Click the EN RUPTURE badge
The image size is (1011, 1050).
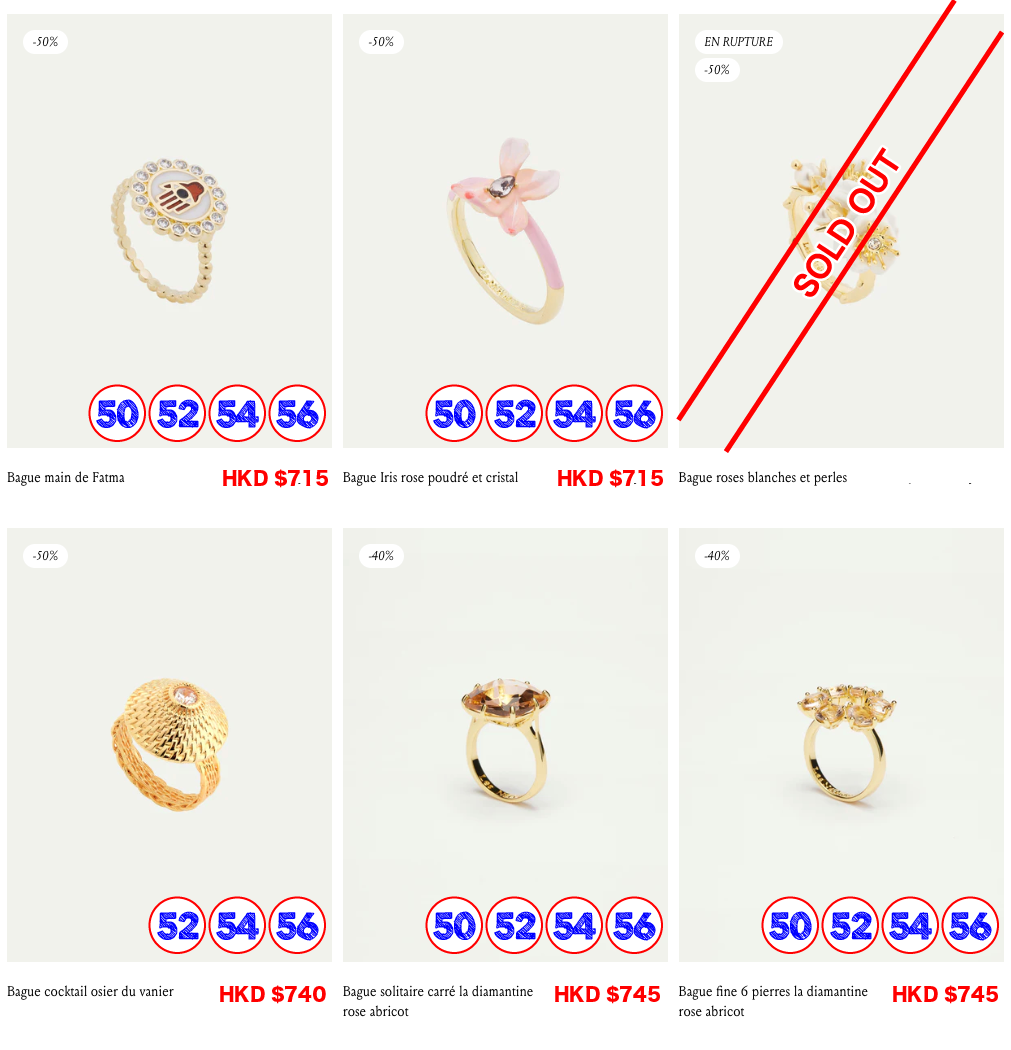[x=738, y=42]
